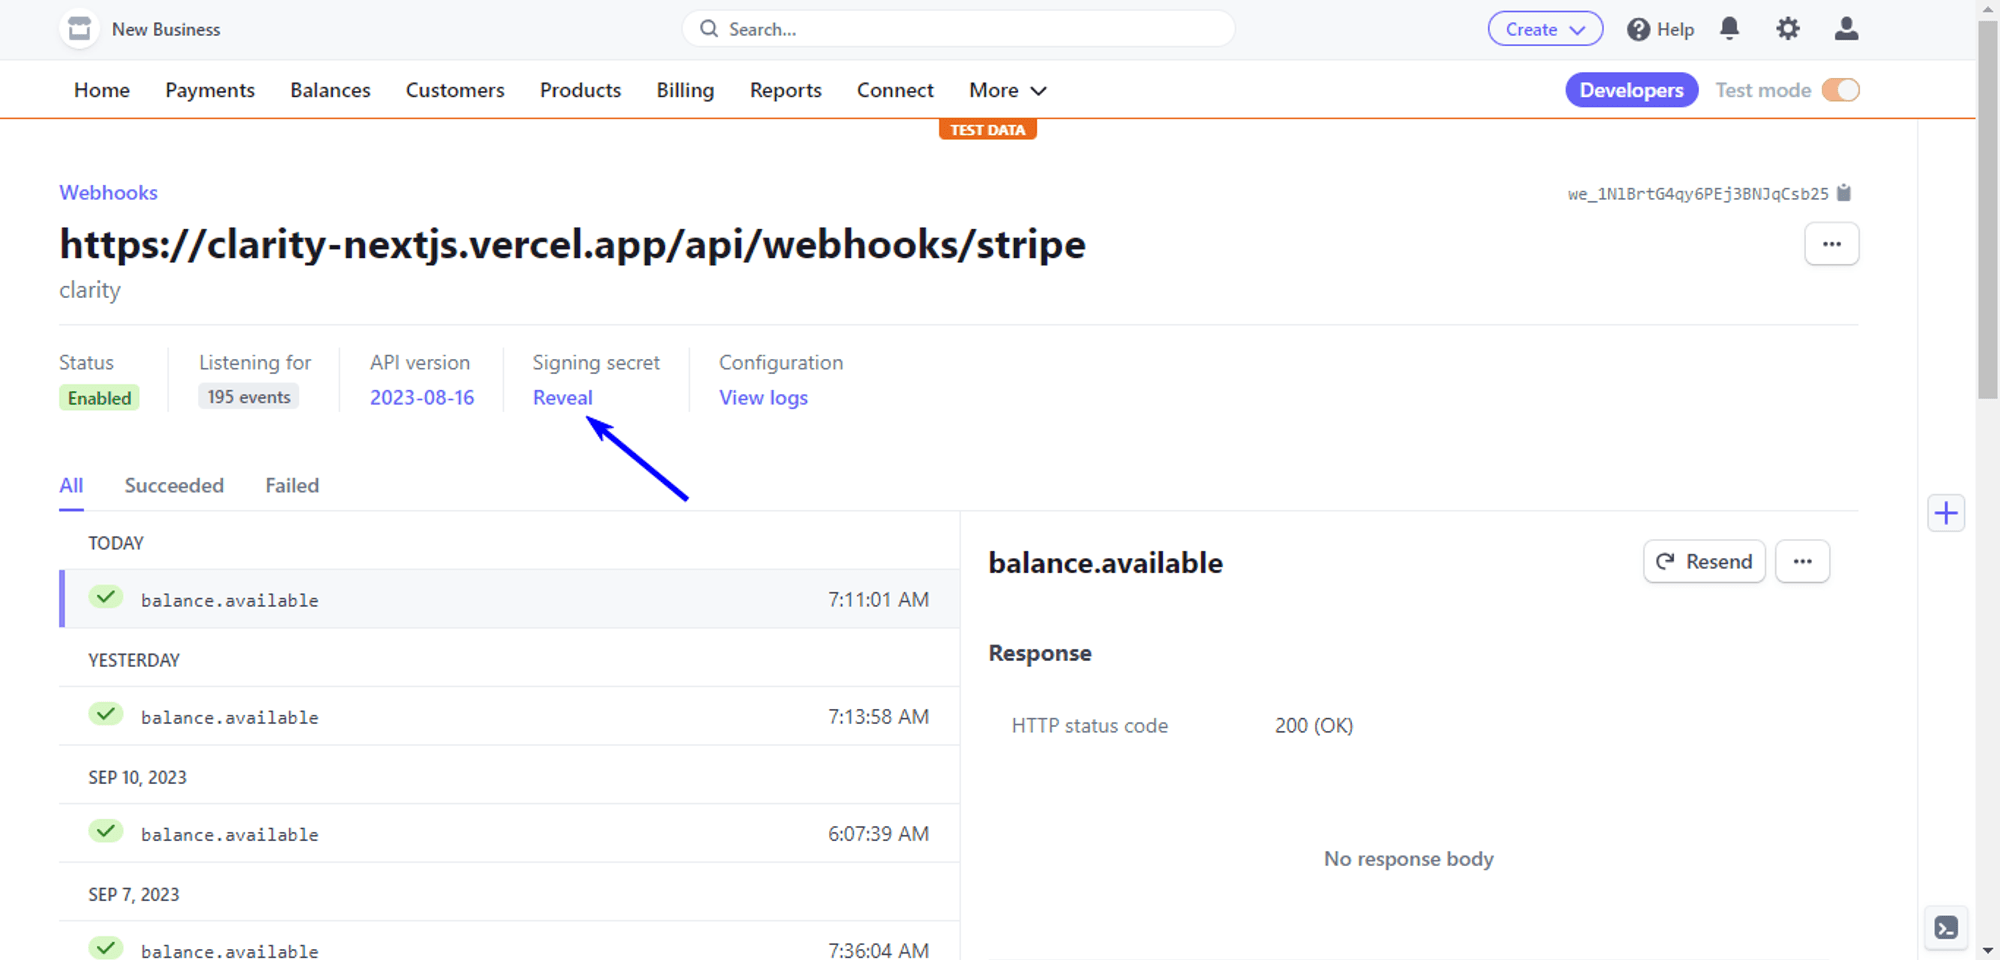Copy the webhook ID with clipboard icon

click(1844, 193)
